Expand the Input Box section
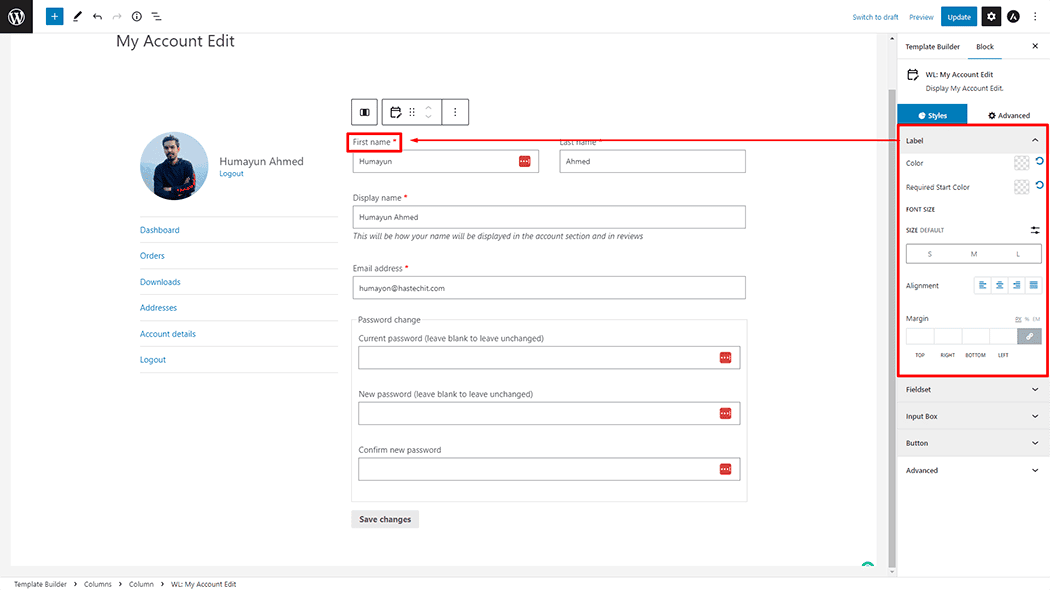1050x590 pixels. 972,416
